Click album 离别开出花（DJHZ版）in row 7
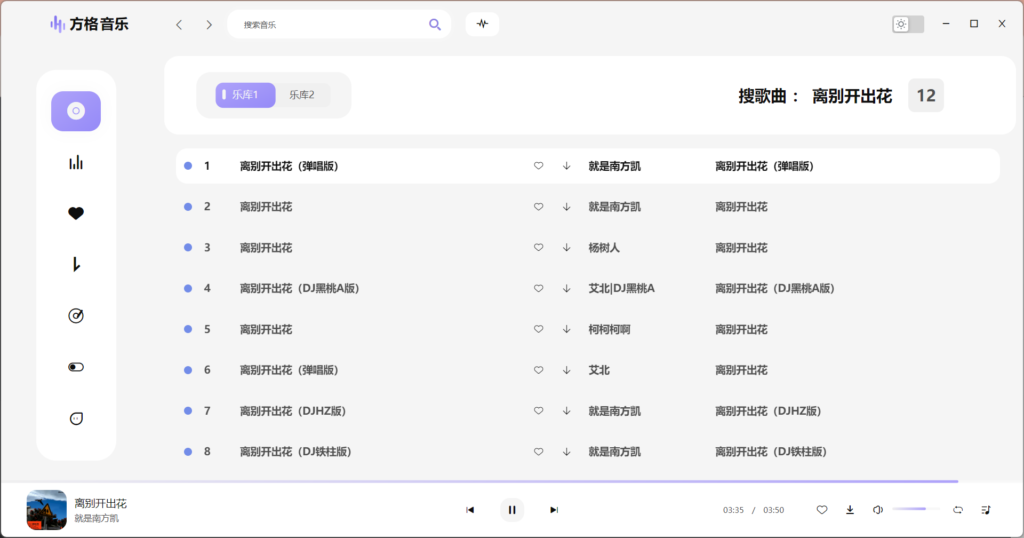The height and width of the screenshot is (538, 1024). pos(768,411)
